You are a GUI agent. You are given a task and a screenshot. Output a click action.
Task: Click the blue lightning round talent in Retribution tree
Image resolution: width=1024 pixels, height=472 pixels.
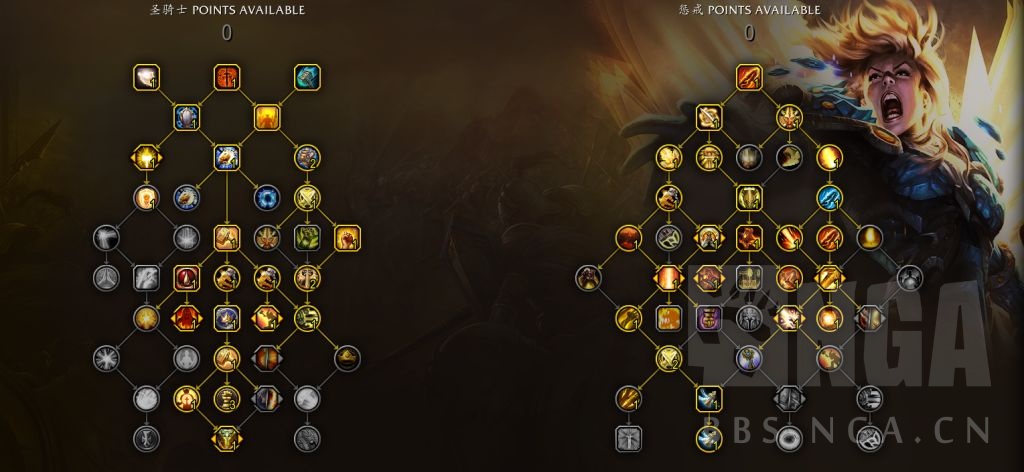(829, 198)
